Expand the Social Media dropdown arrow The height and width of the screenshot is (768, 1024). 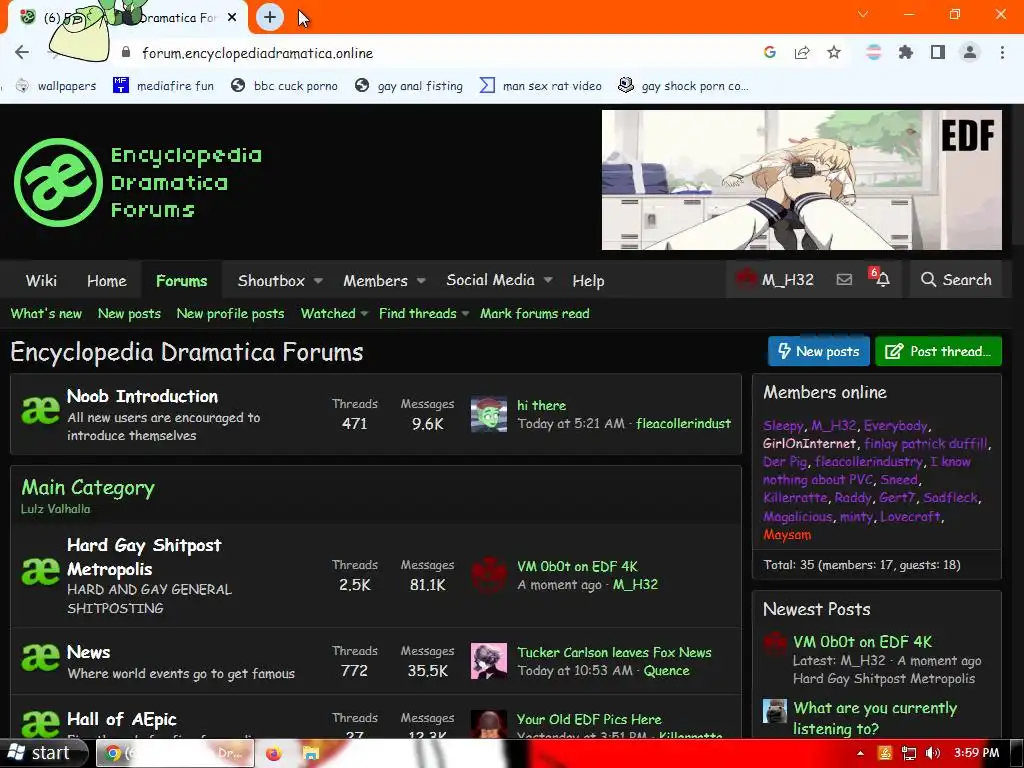point(548,280)
